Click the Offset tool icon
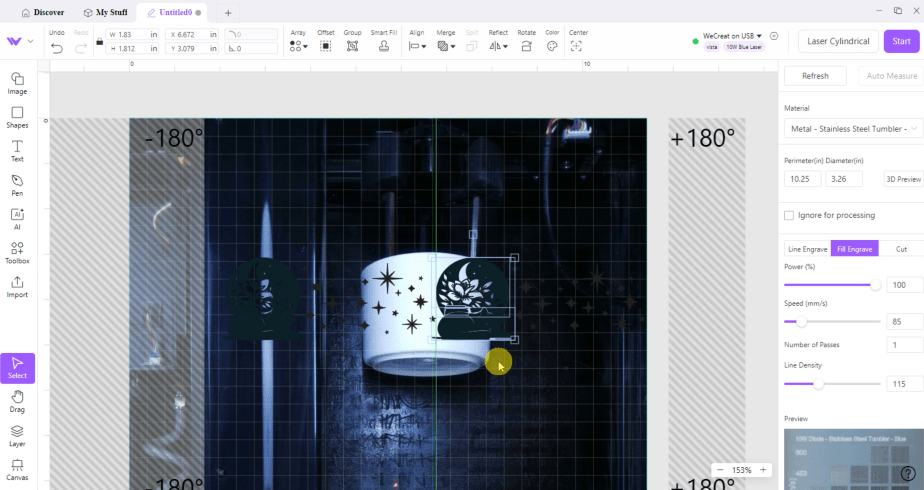924x490 pixels. pyautogui.click(x=326, y=46)
